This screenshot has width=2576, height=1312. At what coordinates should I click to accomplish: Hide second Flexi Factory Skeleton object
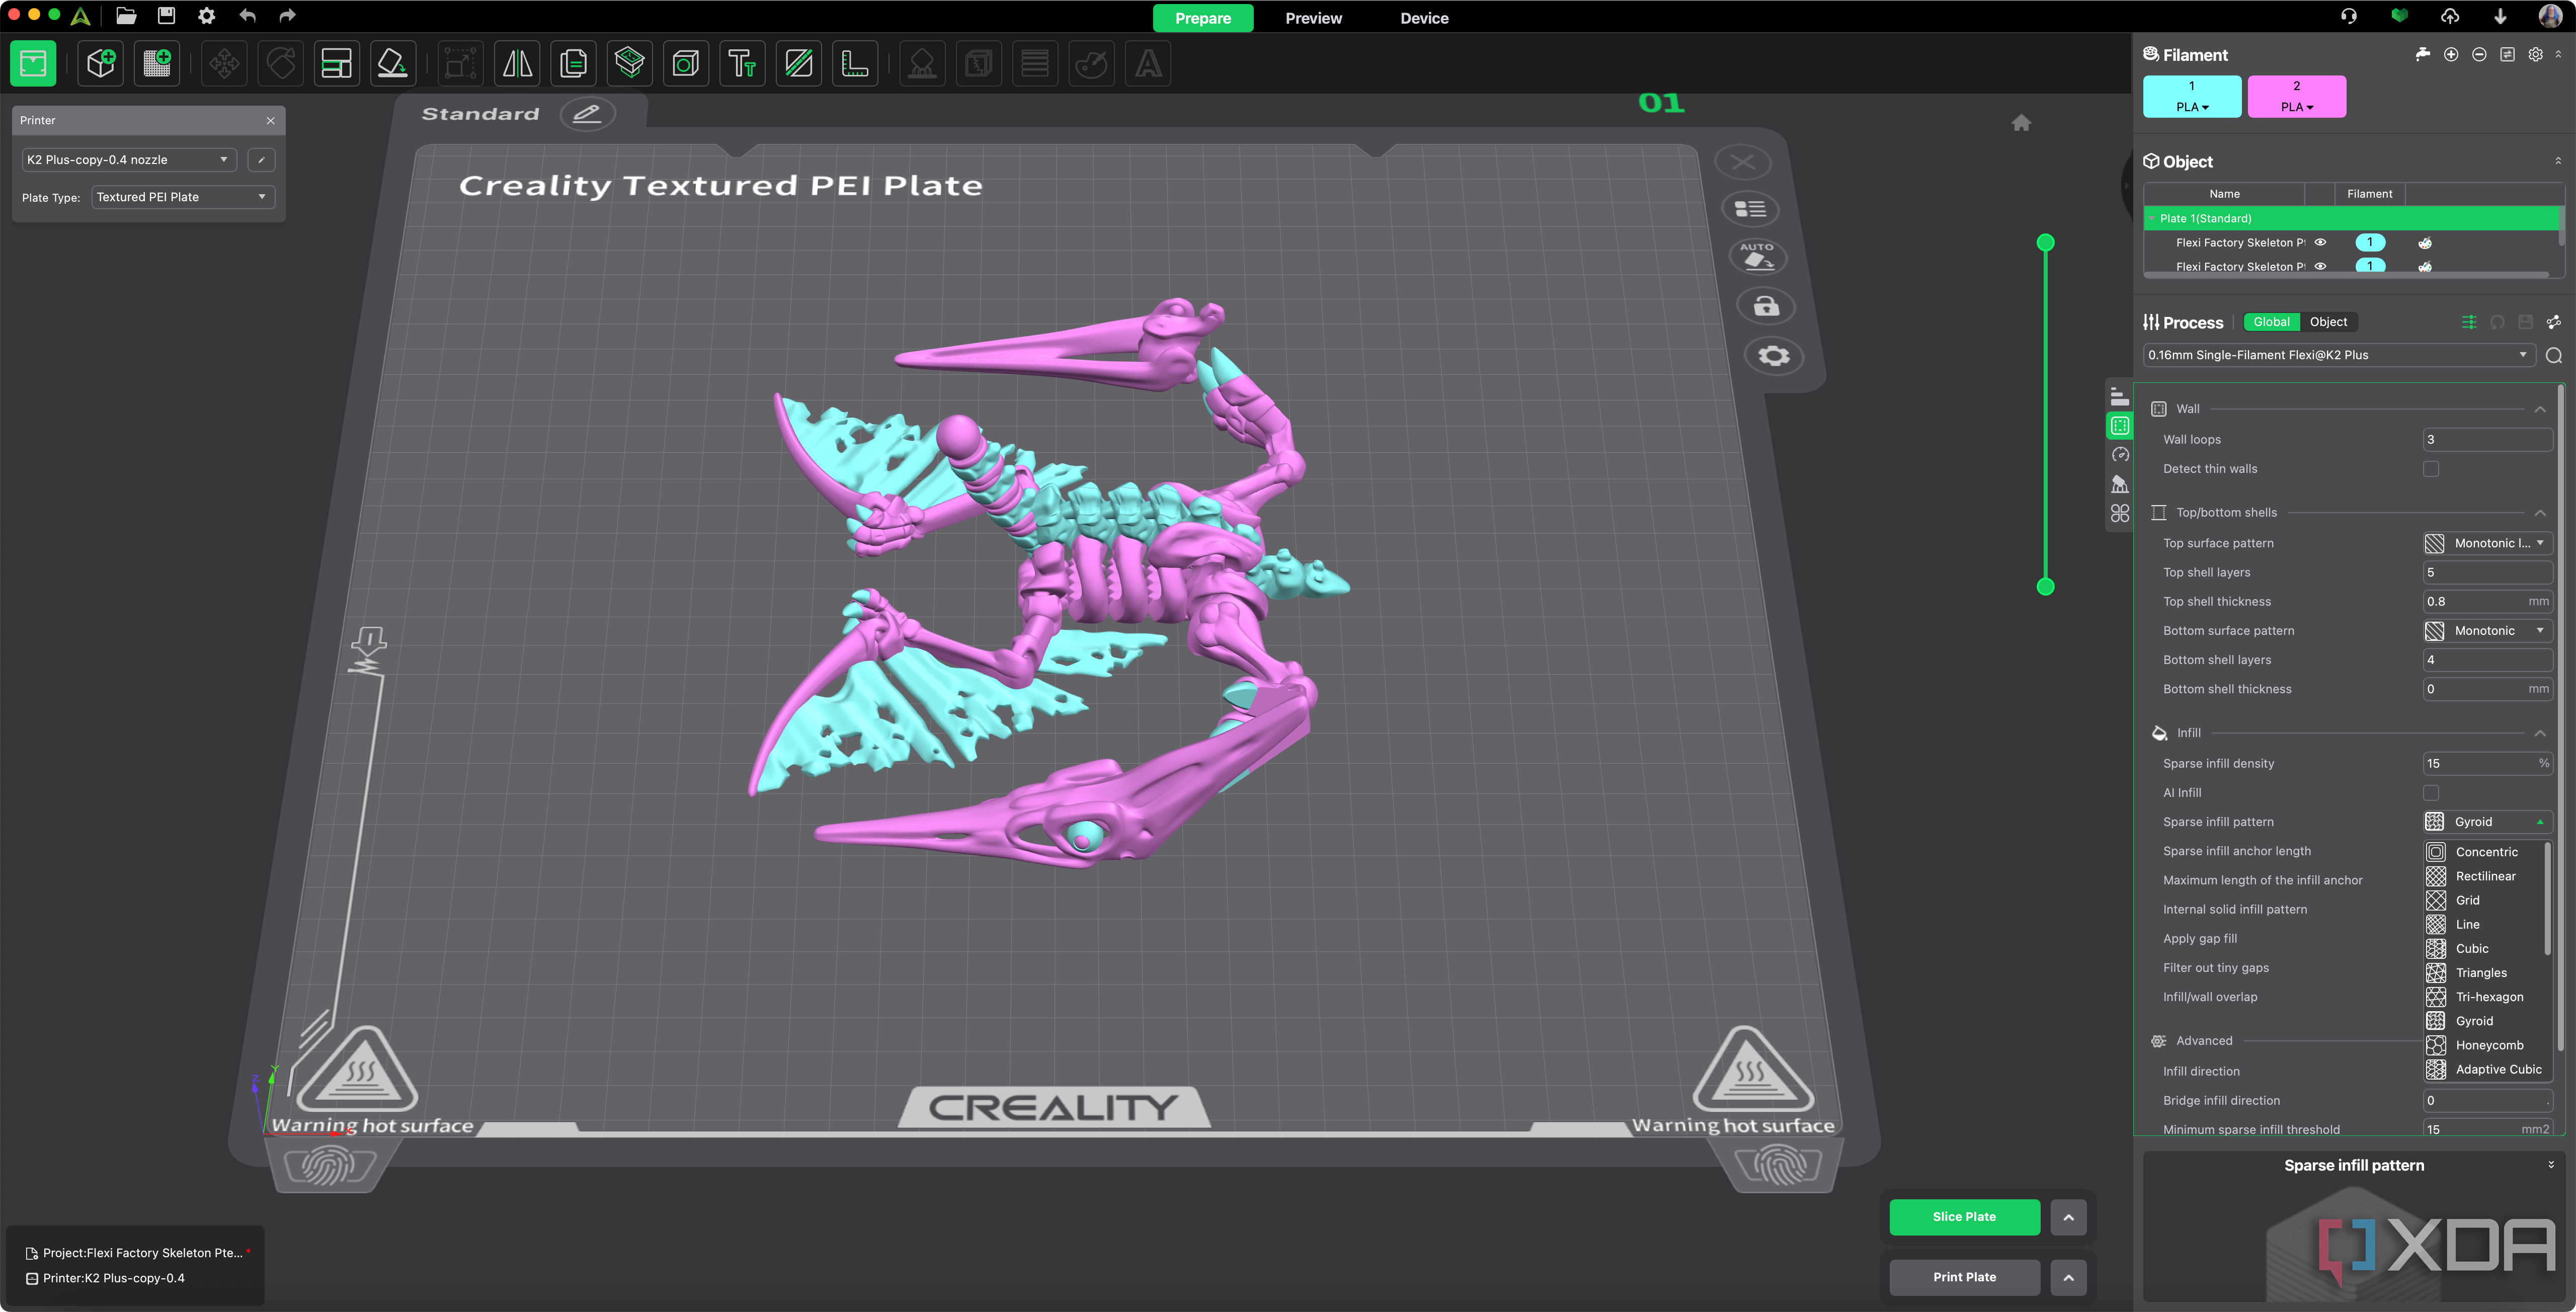pyautogui.click(x=2320, y=266)
